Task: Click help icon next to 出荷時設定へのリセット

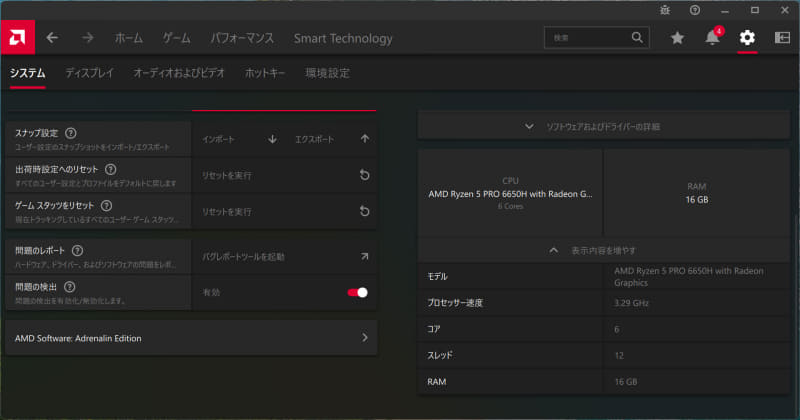Action: (110, 169)
